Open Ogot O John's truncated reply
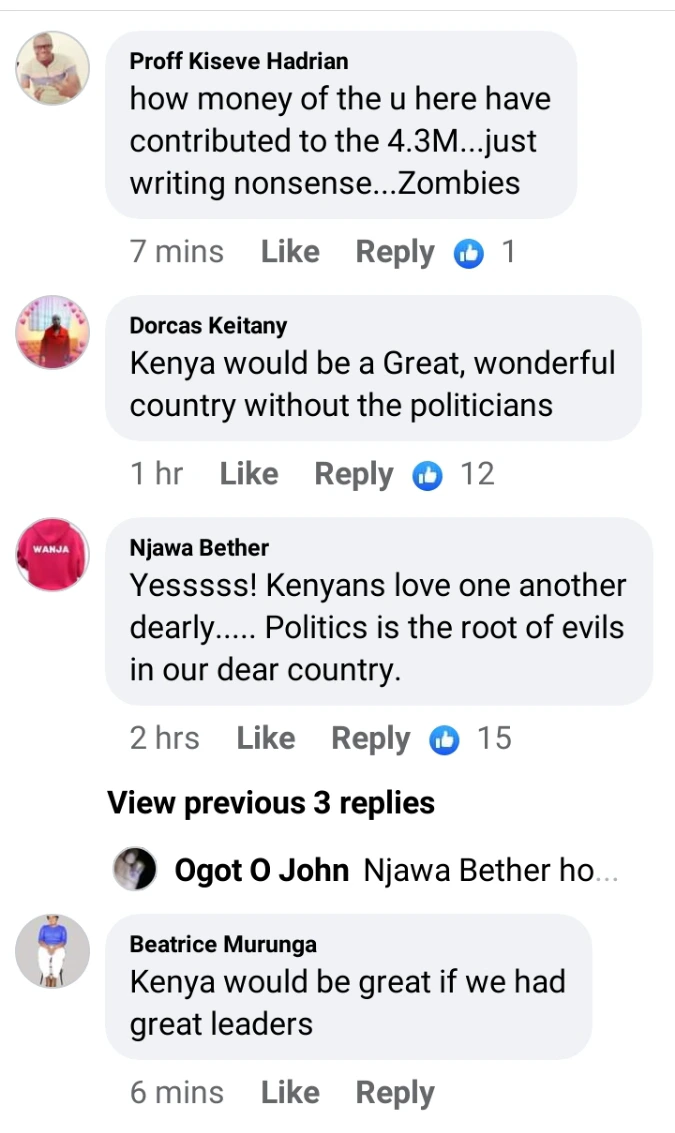This screenshot has width=675, height=1133. pos(491,870)
